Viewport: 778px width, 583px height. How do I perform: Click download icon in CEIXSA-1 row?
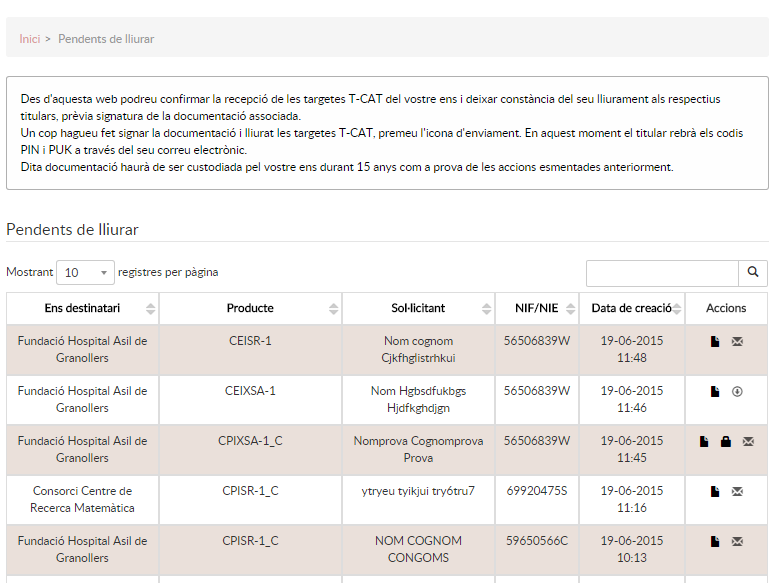click(x=737, y=392)
